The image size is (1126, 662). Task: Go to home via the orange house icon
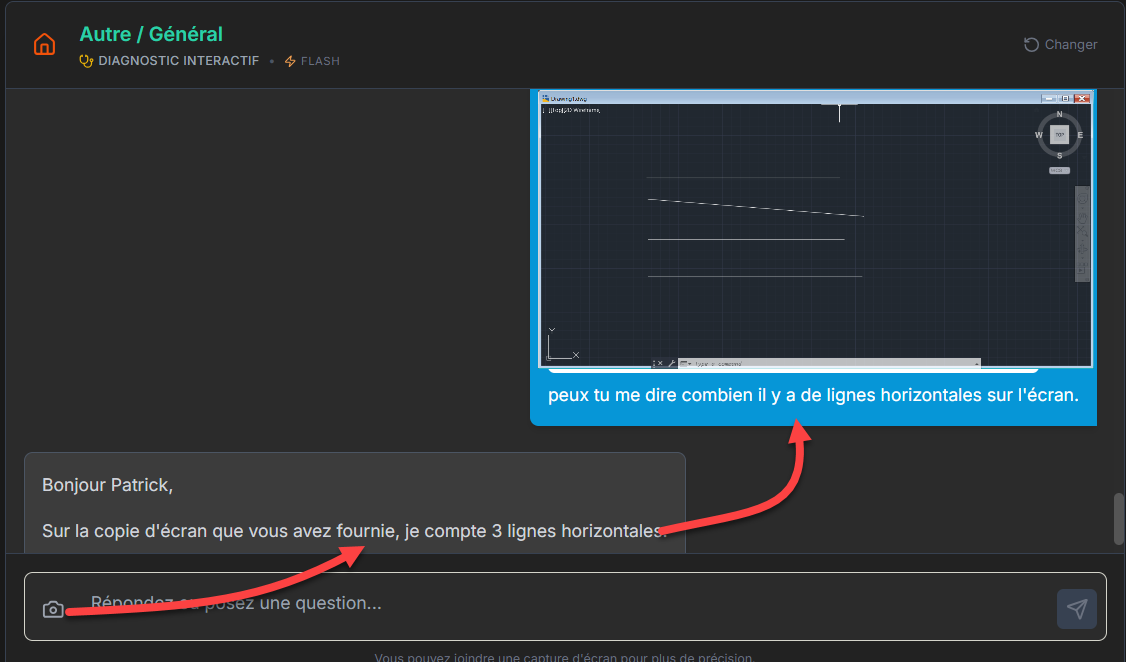[44, 45]
